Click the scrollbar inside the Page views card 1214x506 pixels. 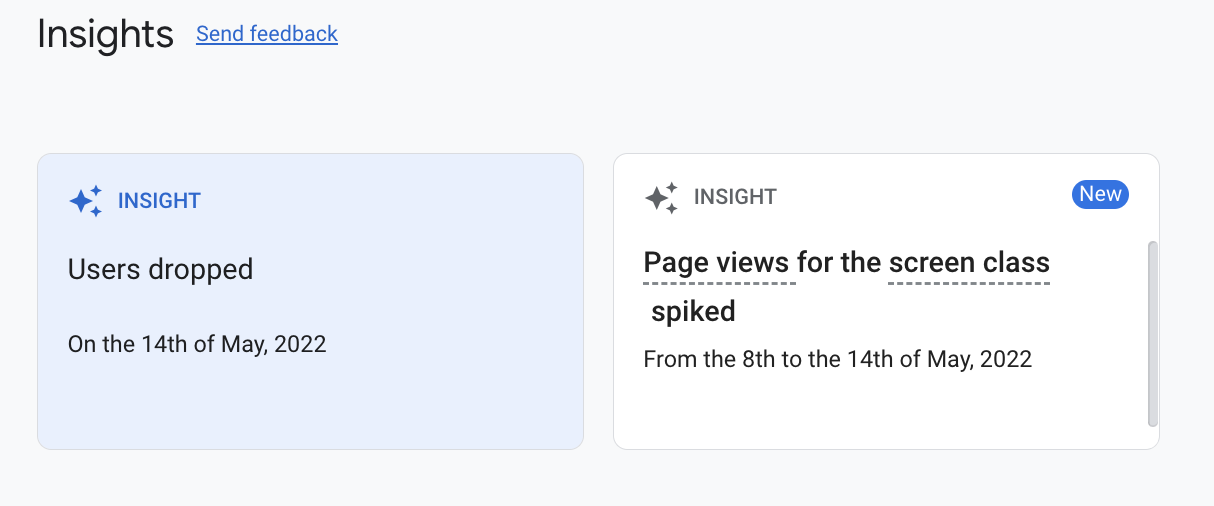click(x=1152, y=334)
